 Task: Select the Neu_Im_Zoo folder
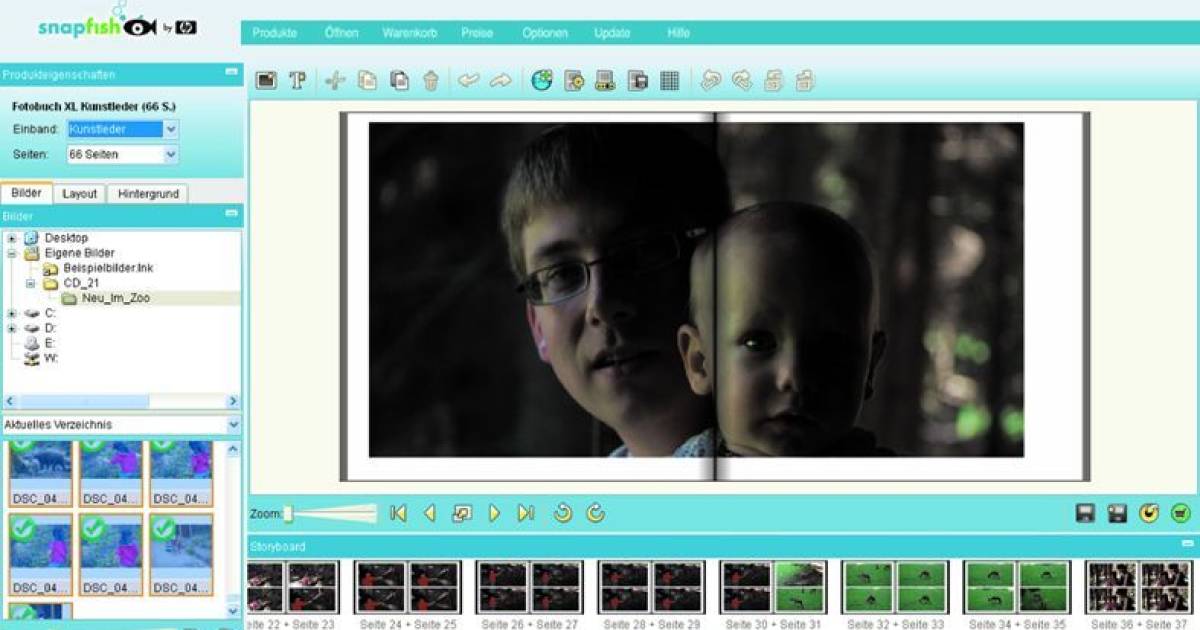[115, 298]
